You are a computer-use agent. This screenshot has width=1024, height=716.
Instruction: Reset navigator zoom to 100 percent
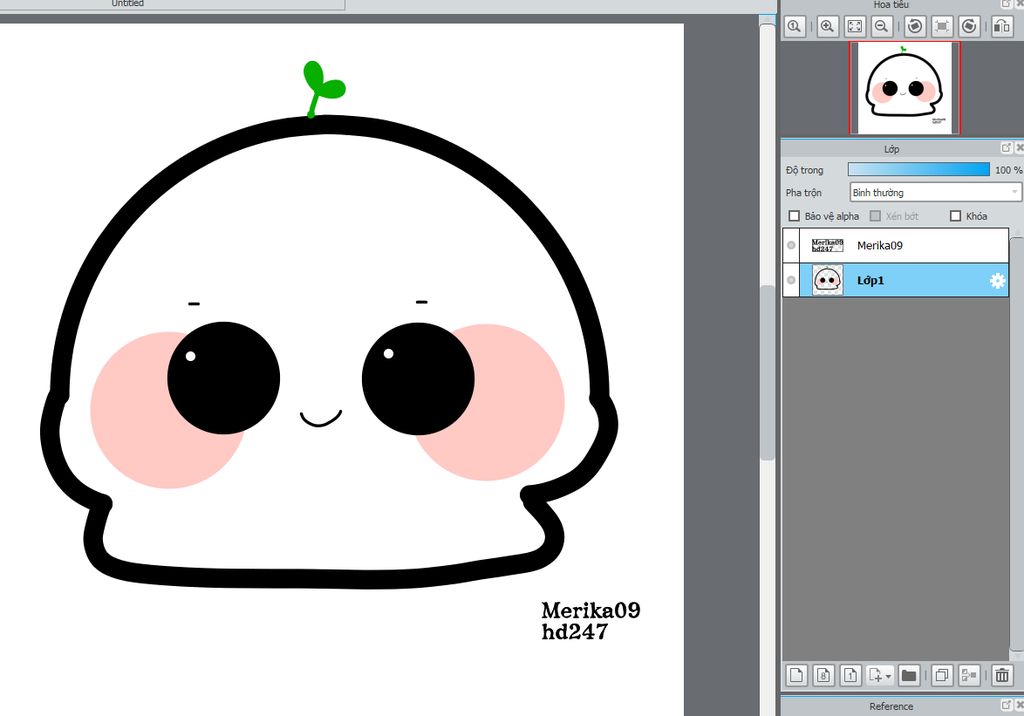[795, 27]
